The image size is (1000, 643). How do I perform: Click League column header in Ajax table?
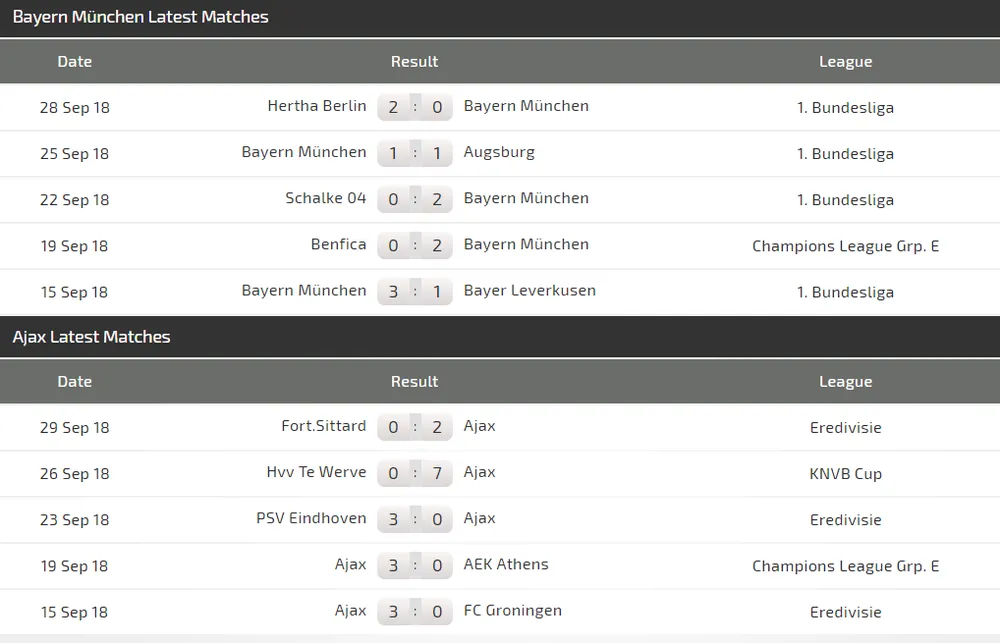tap(845, 382)
